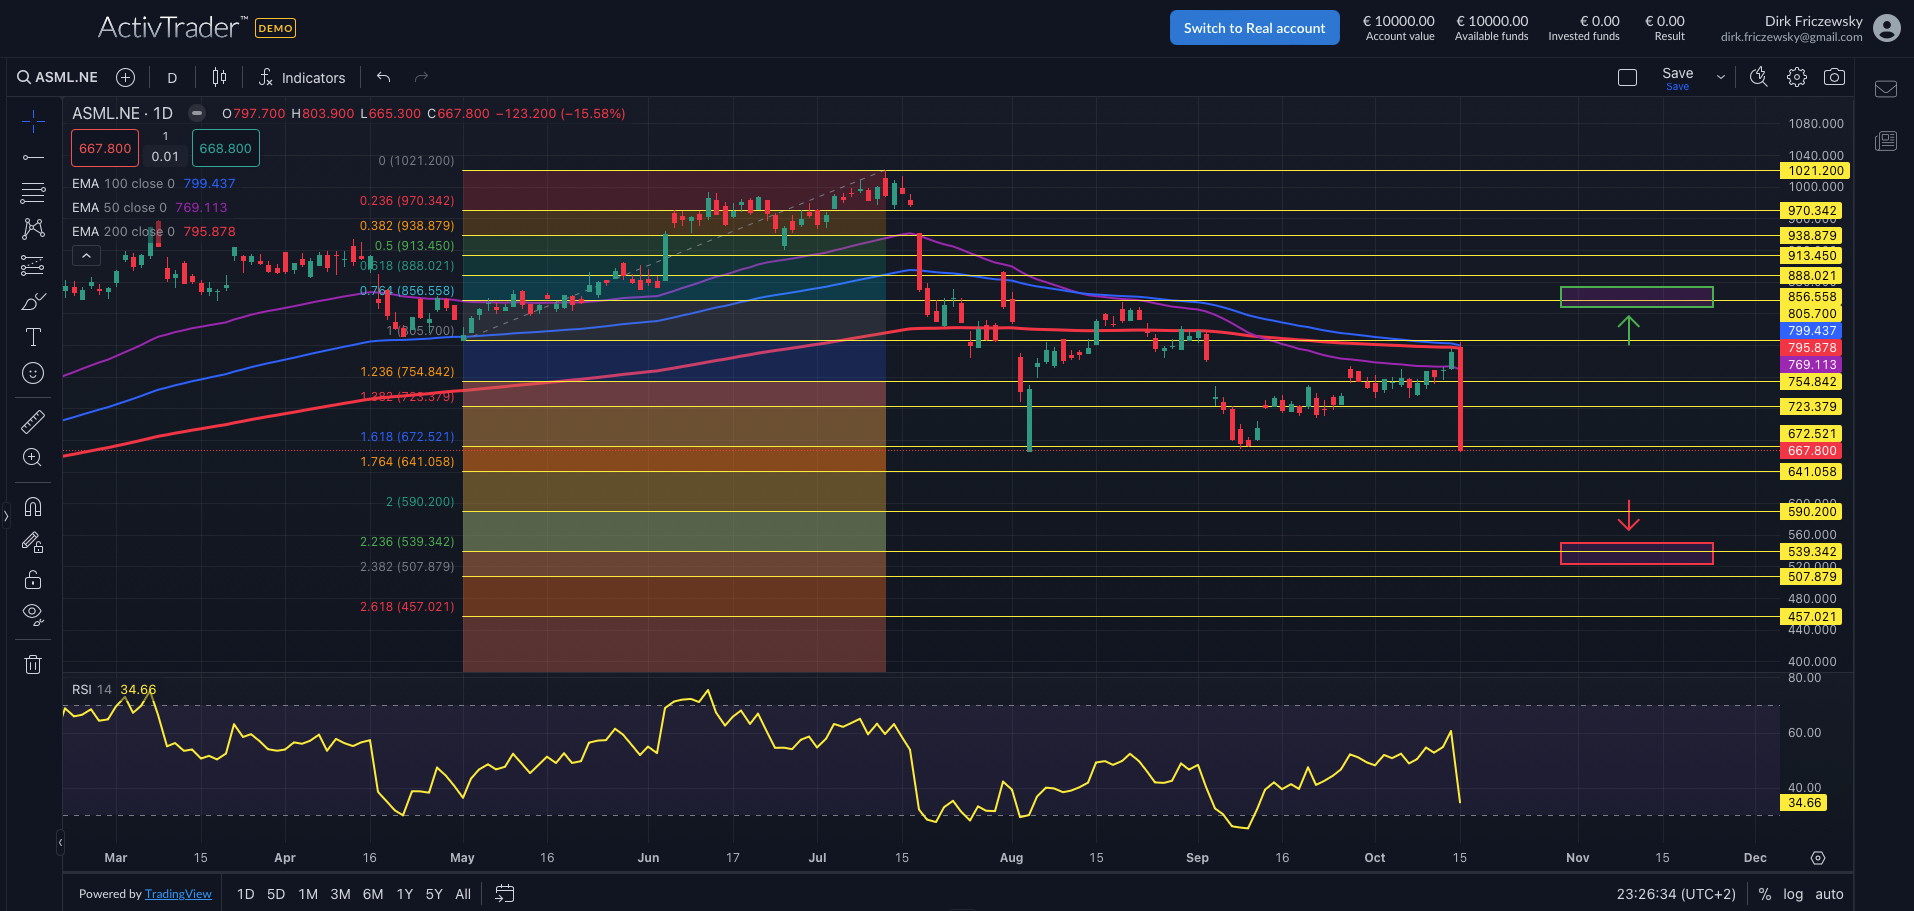Viewport: 1914px width, 911px height.
Task: Select the ruler measure tool
Action: (33, 422)
